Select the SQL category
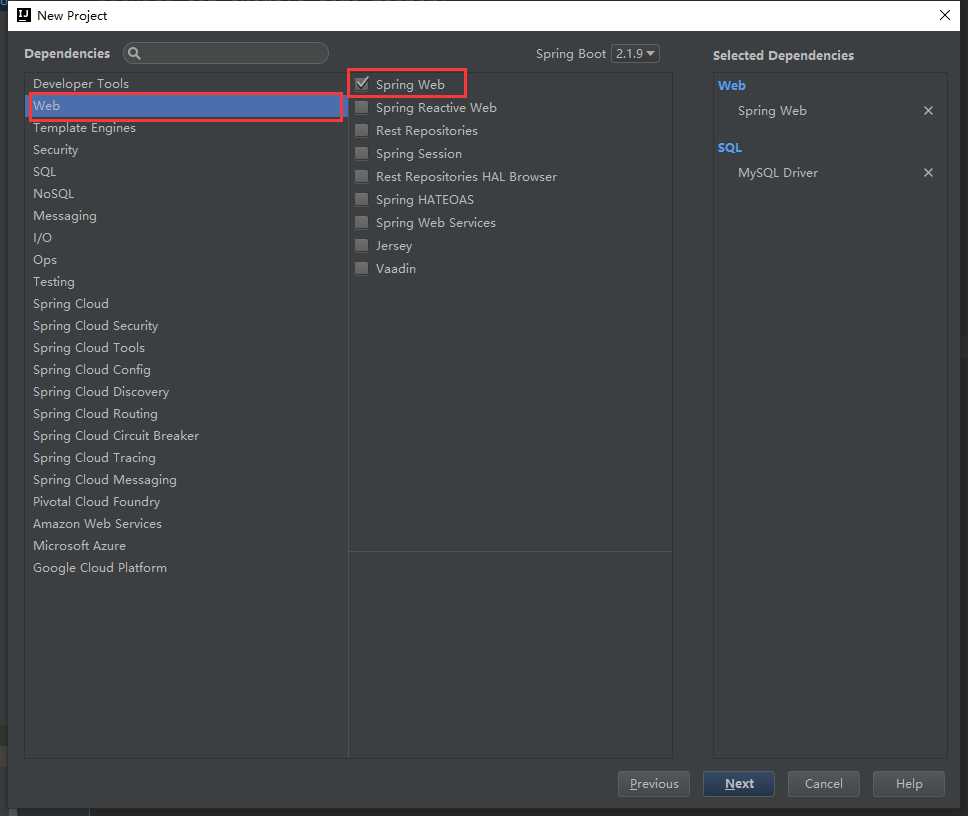This screenshot has width=968, height=816. coord(186,172)
